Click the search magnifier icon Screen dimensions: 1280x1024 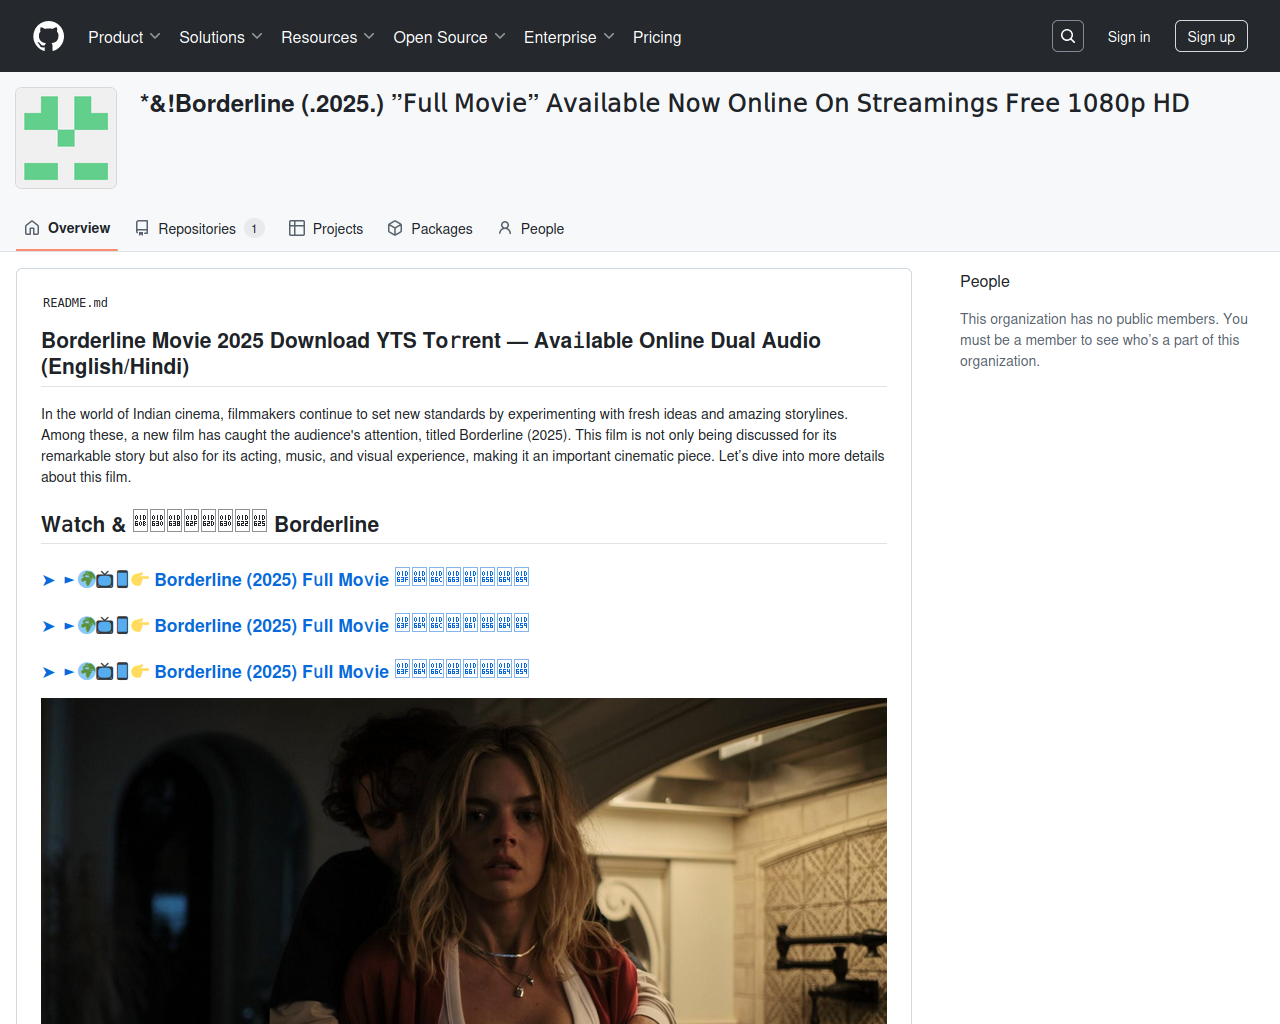click(1068, 36)
